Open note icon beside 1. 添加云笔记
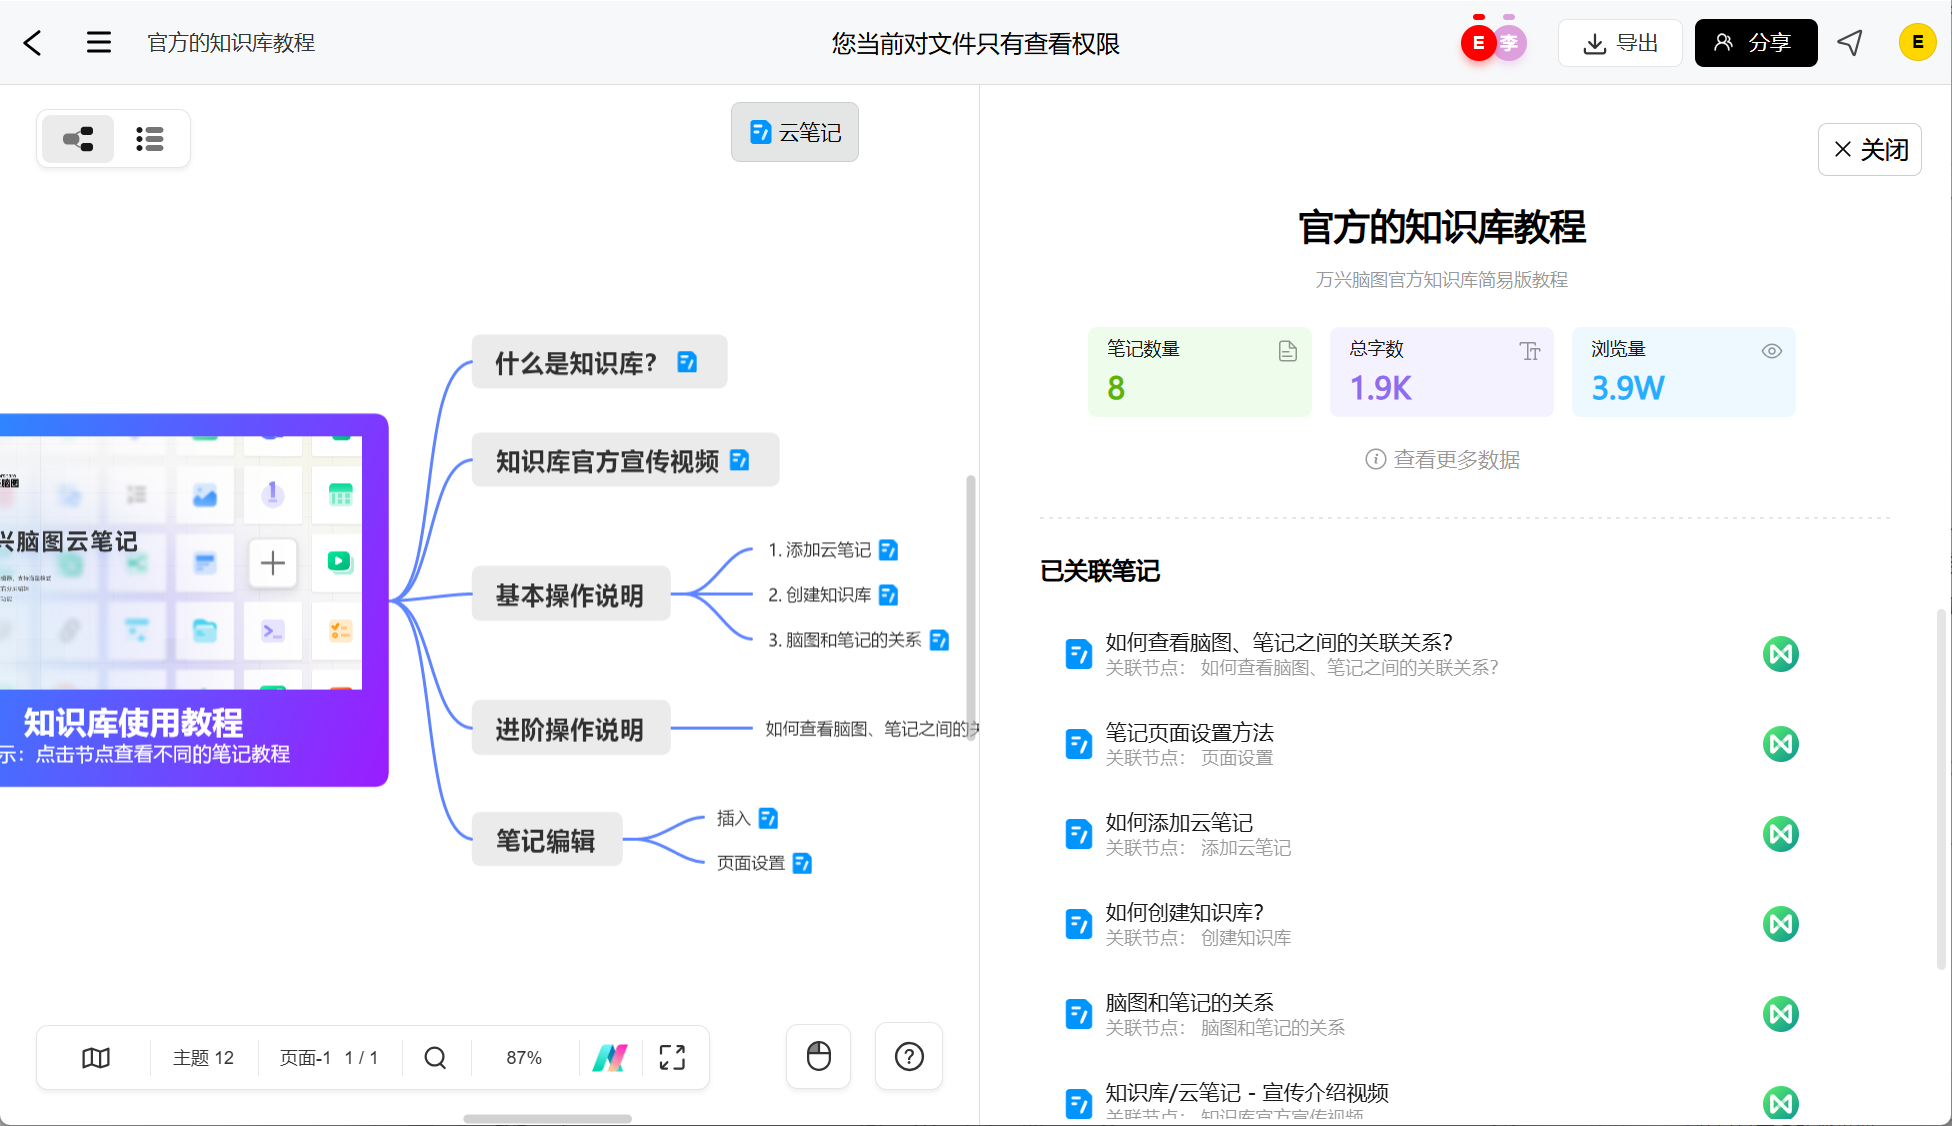Viewport: 1952px width, 1126px height. (x=888, y=550)
